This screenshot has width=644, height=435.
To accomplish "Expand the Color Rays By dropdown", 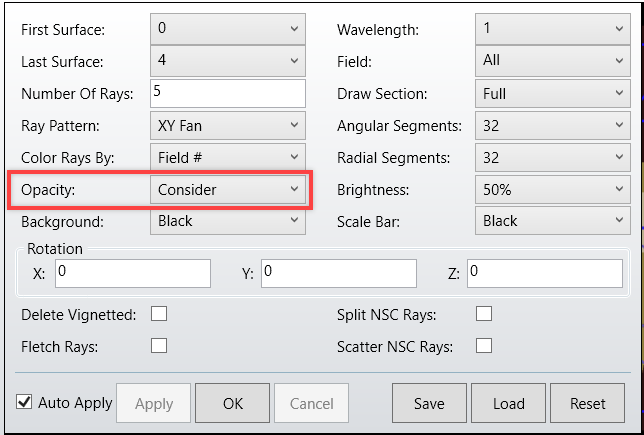I will [x=227, y=157].
